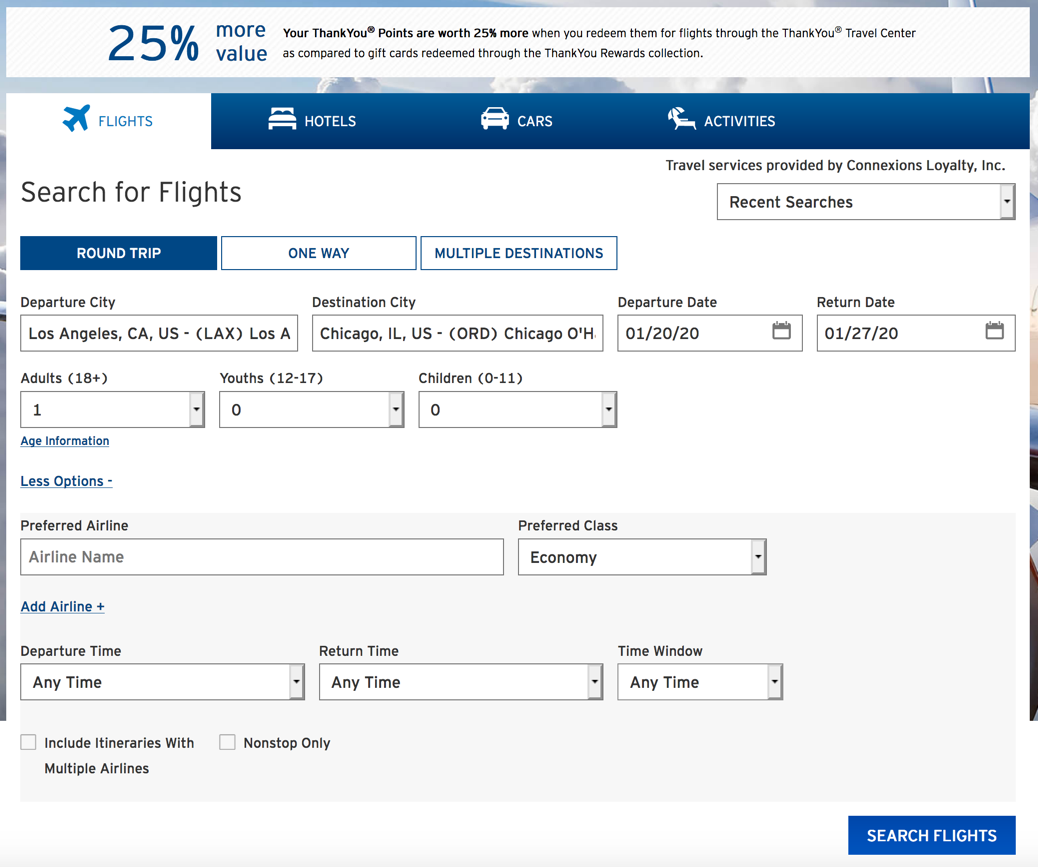Switch to the Flights tab
The width and height of the screenshot is (1038, 867).
(x=109, y=120)
